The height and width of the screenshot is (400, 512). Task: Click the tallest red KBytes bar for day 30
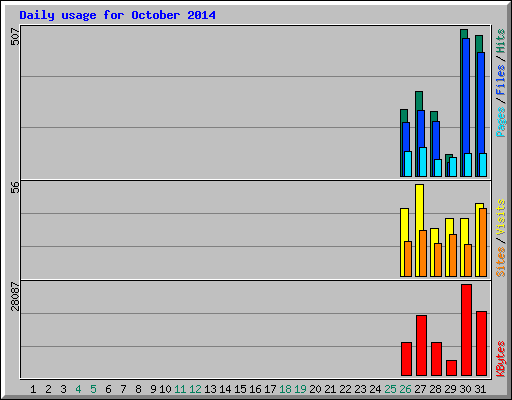click(x=466, y=330)
